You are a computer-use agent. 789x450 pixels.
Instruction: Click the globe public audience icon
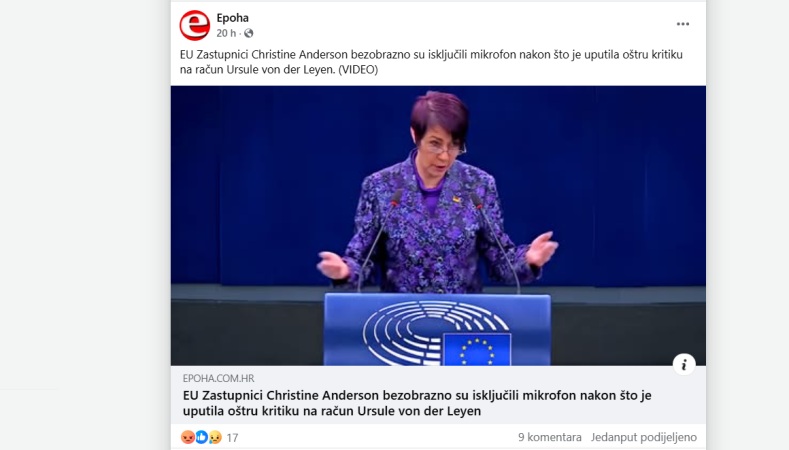point(249,33)
